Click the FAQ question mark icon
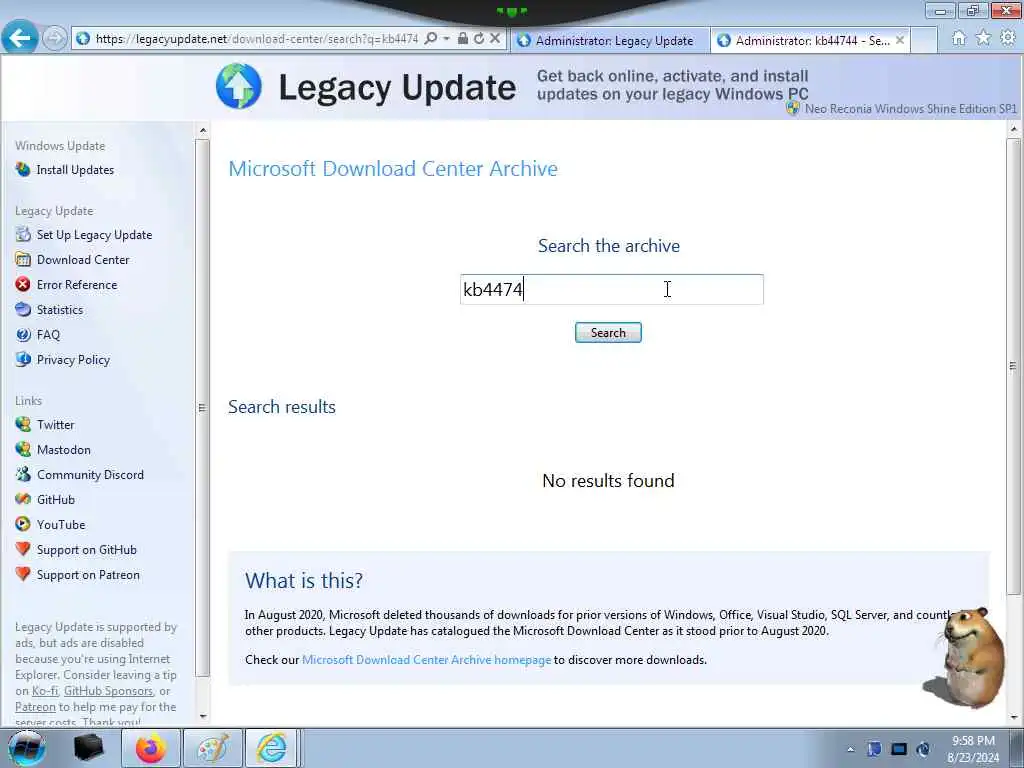The height and width of the screenshot is (768, 1024). [23, 334]
